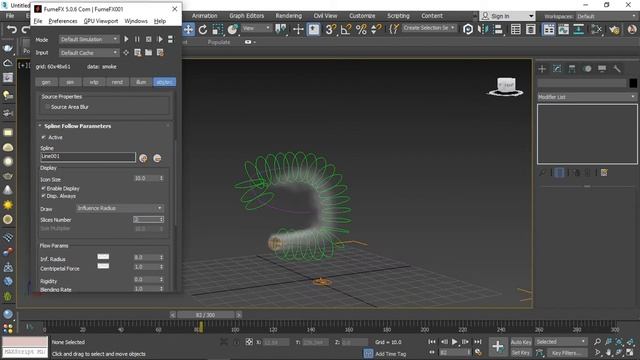Click the Inf. Radius white swatch button
Image resolution: width=640 pixels, height=360 pixels.
pyautogui.click(x=103, y=257)
